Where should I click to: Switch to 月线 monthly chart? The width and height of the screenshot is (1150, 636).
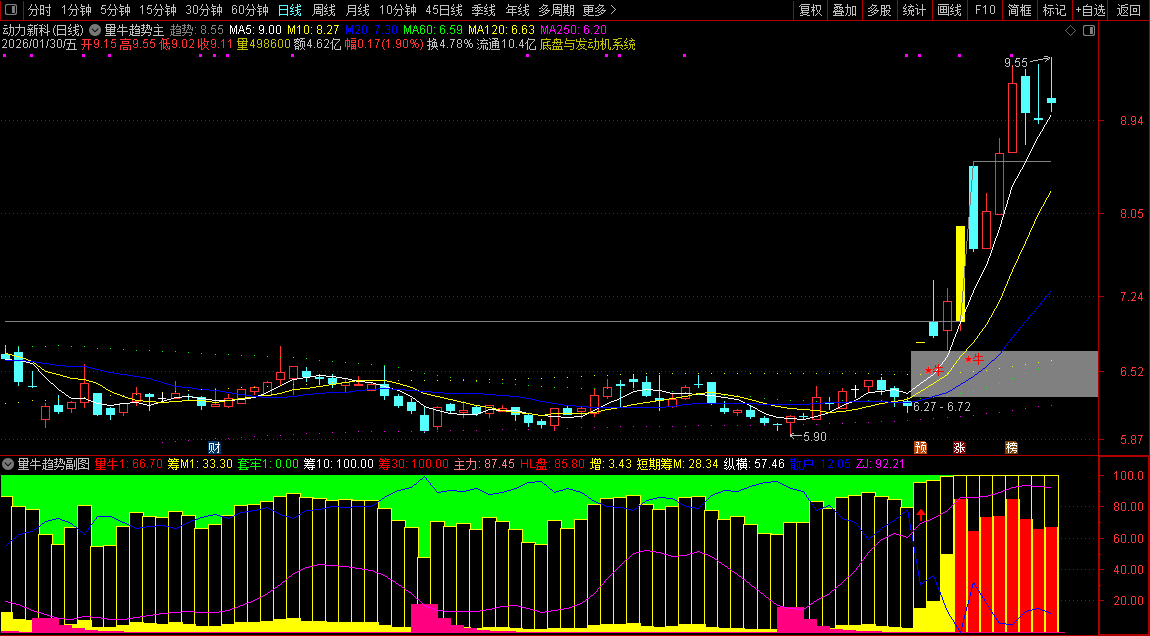pyautogui.click(x=357, y=10)
